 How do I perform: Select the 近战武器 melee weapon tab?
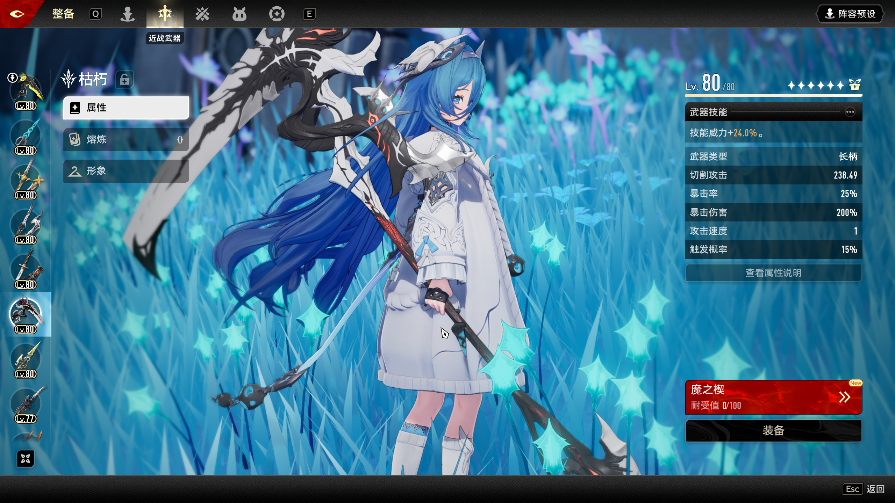[x=164, y=14]
